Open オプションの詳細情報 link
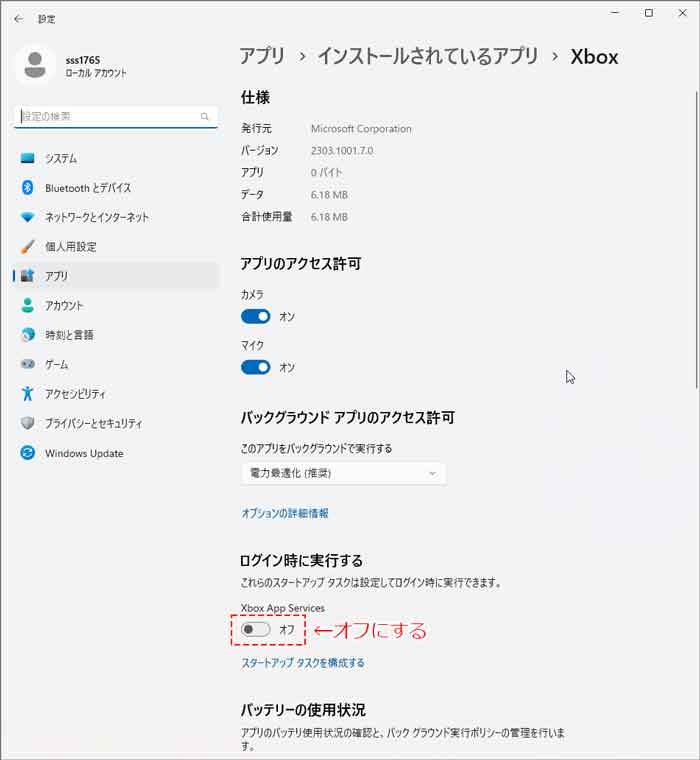Viewport: 700px width, 760px height. pyautogui.click(x=285, y=513)
